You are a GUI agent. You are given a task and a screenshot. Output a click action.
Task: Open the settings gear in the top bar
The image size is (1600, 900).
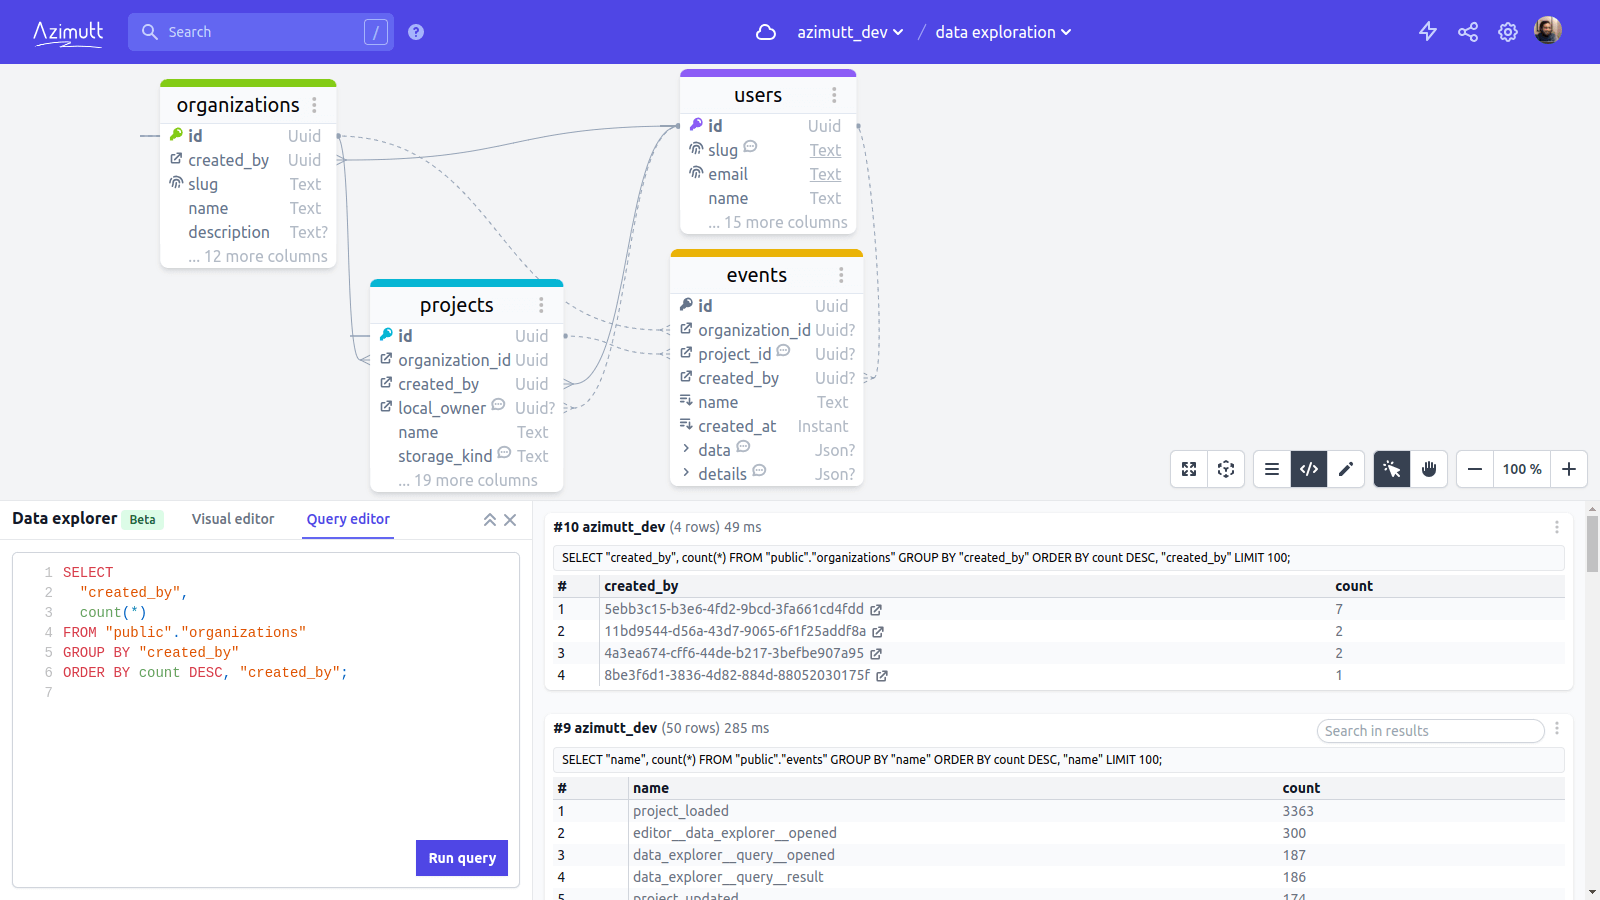click(1508, 31)
